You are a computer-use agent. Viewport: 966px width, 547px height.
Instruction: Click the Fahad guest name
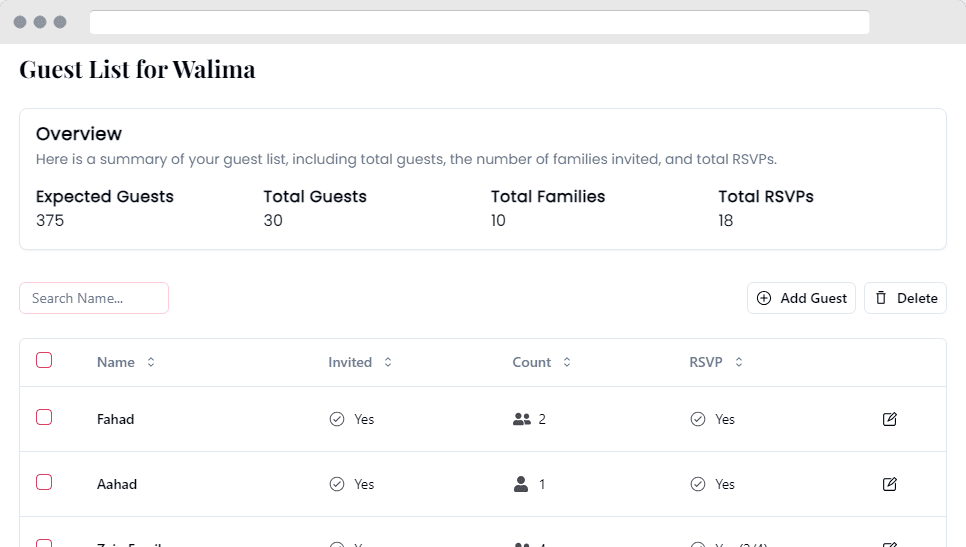coord(116,419)
